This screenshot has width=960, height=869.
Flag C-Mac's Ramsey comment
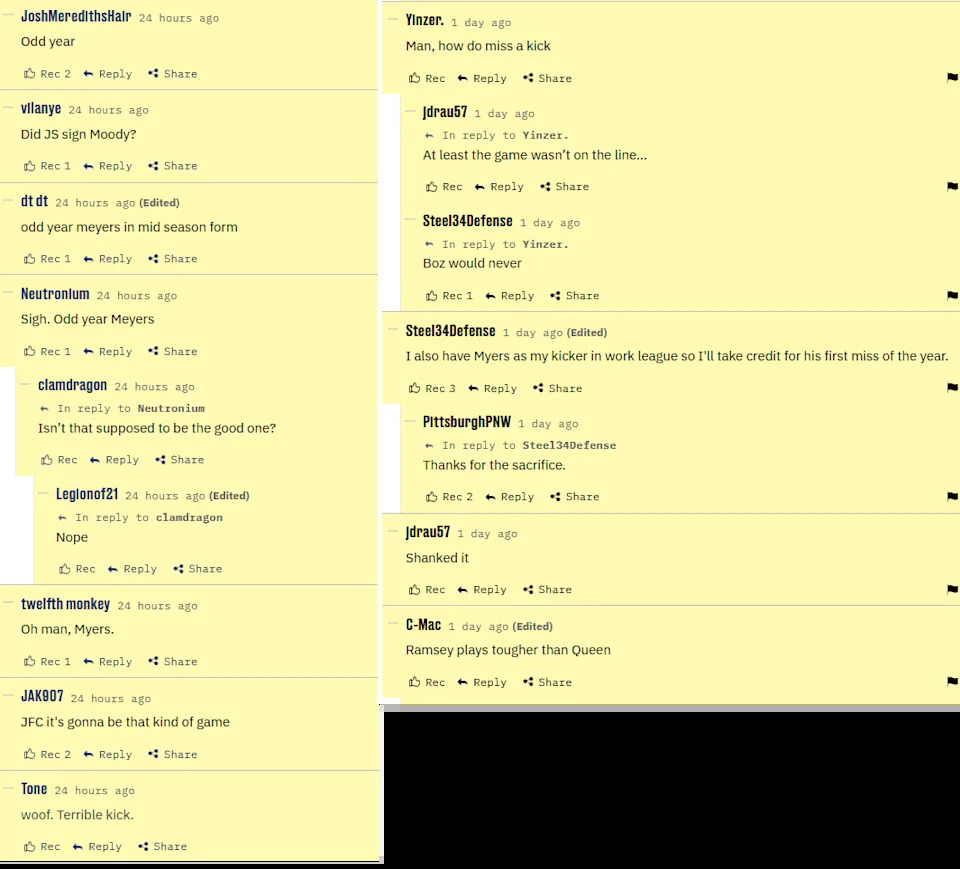[x=952, y=681]
